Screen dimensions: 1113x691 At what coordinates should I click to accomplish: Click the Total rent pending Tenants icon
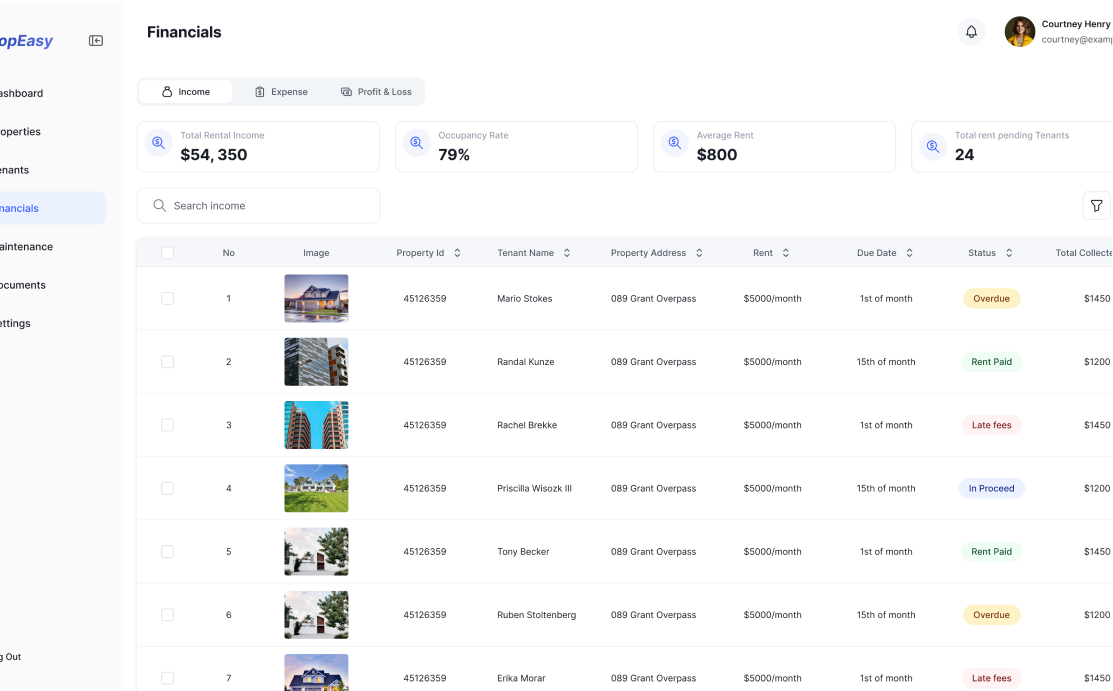pos(933,146)
